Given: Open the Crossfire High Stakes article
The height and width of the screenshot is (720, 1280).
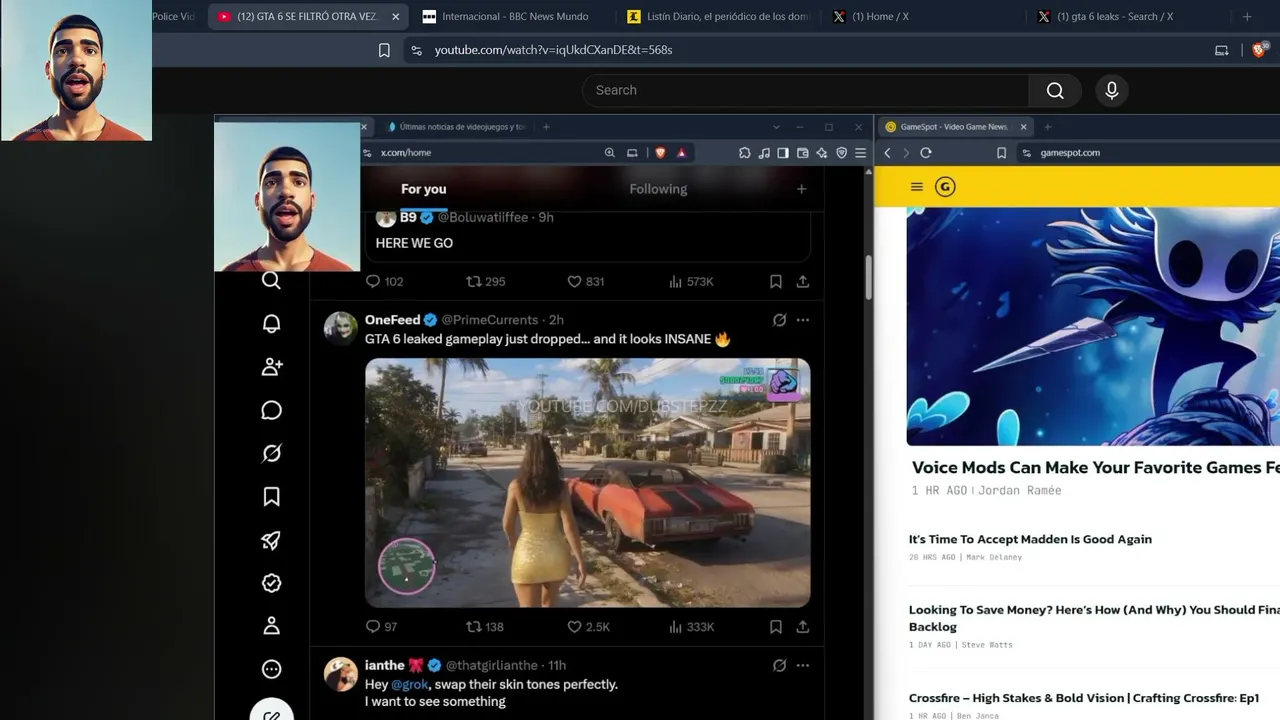Looking at the screenshot, I should [1084, 698].
